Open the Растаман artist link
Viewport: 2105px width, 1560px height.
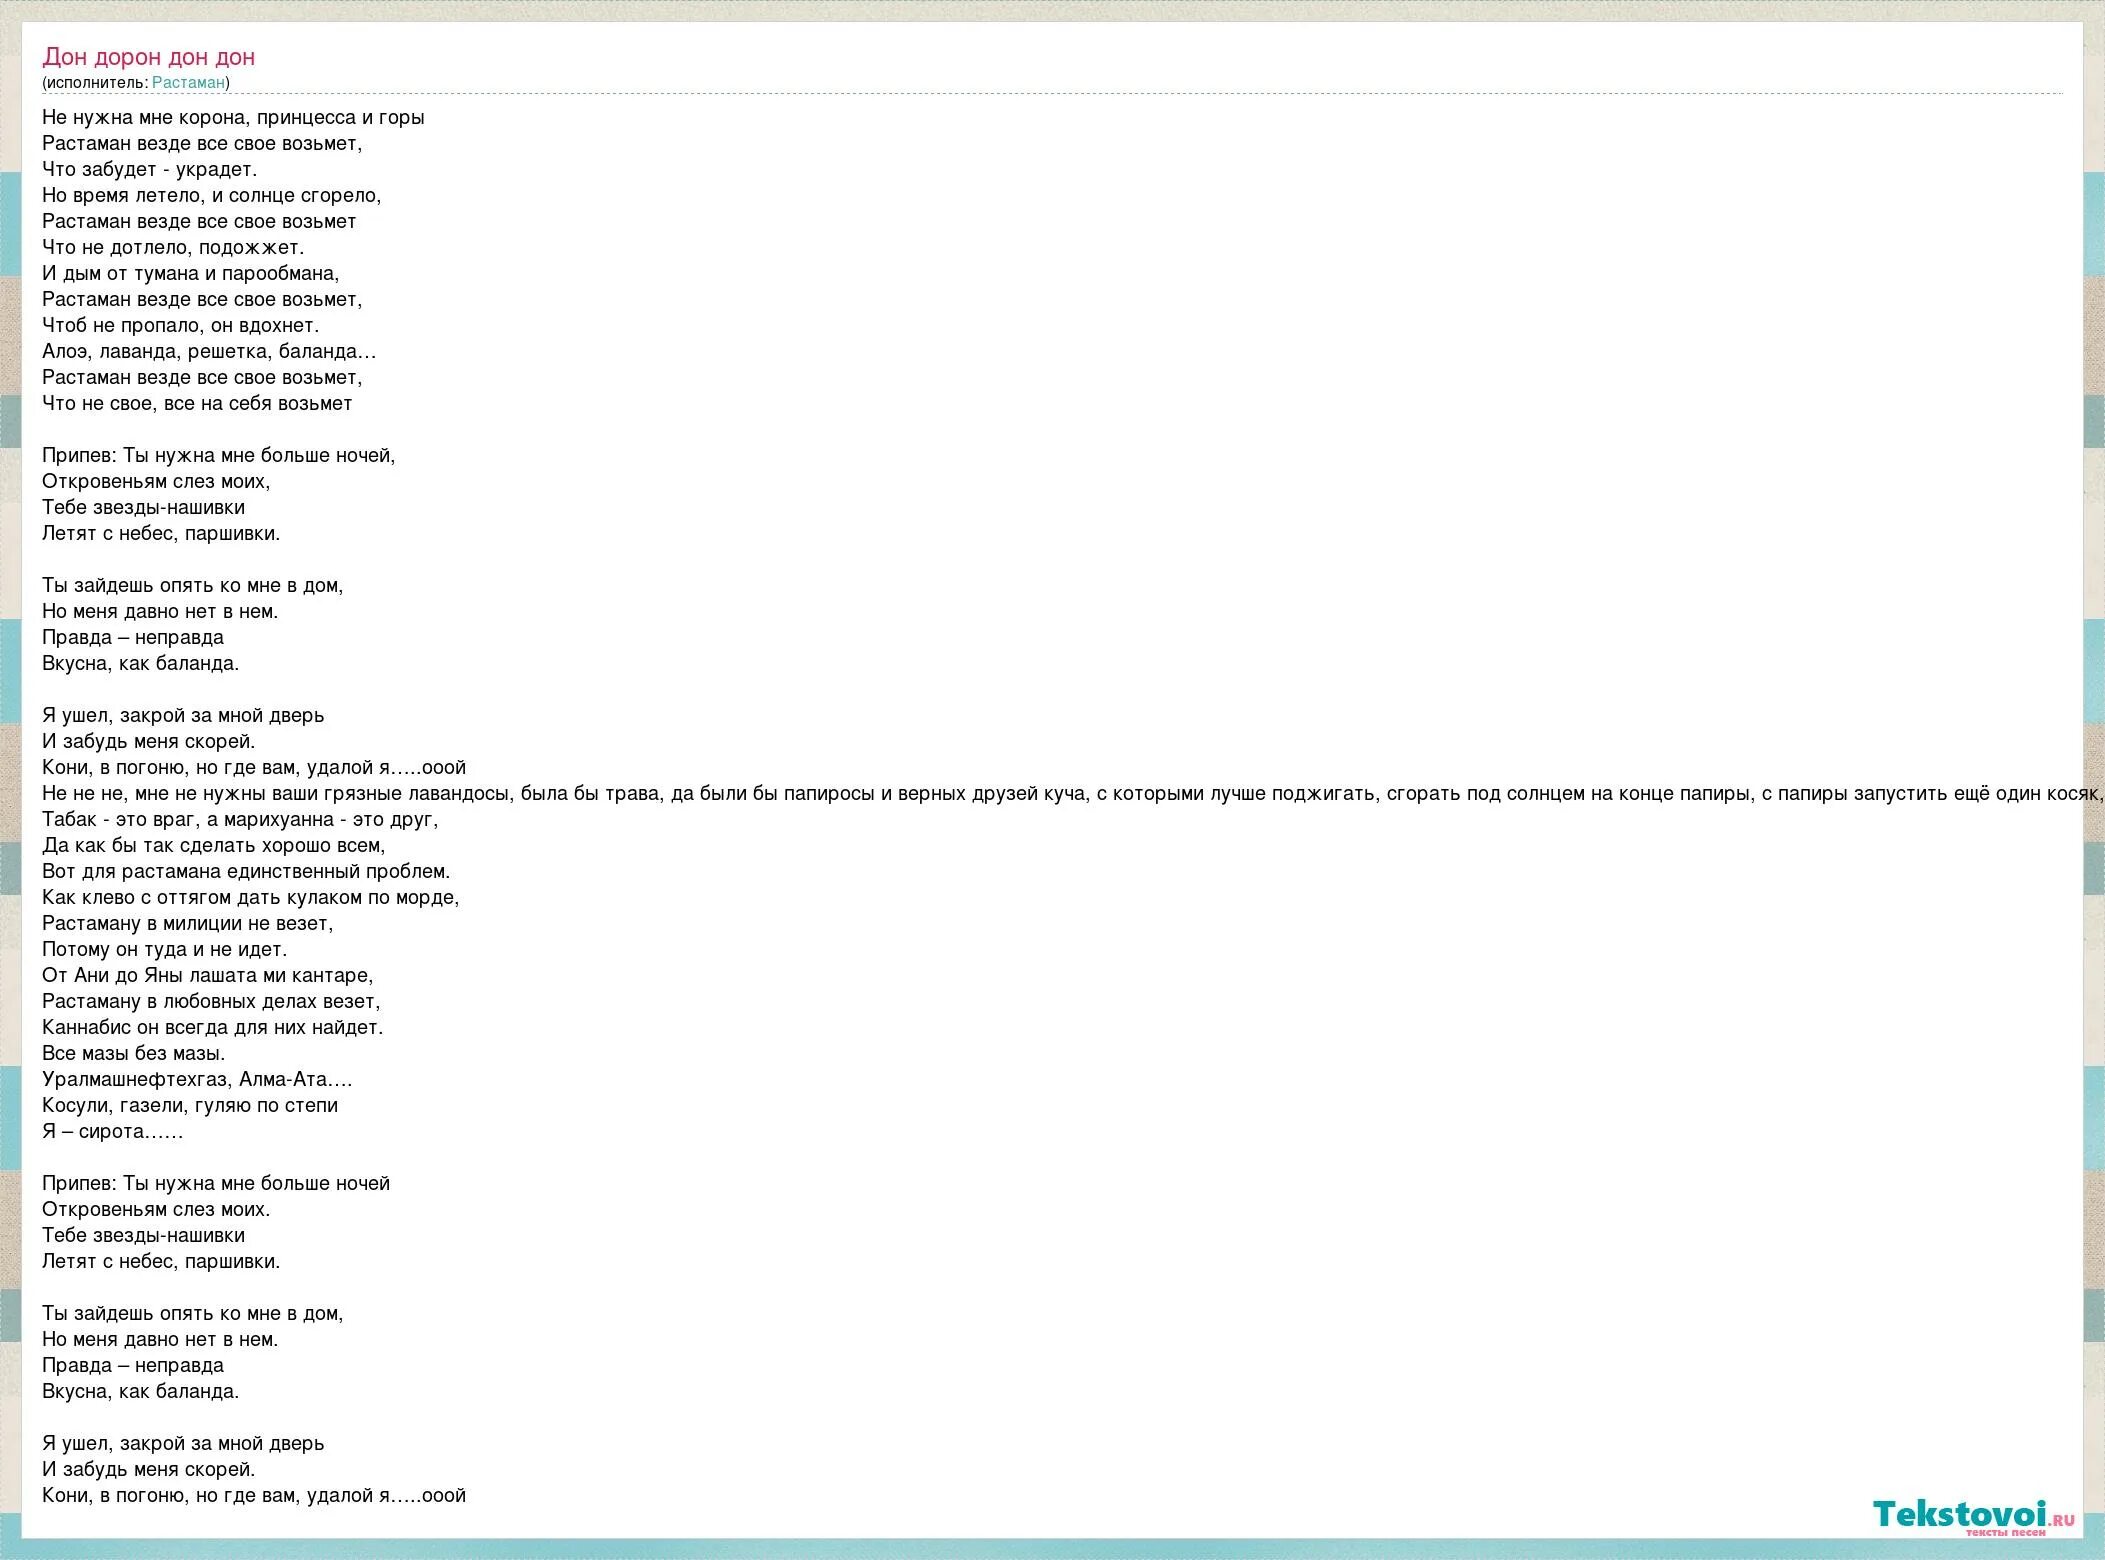[188, 83]
